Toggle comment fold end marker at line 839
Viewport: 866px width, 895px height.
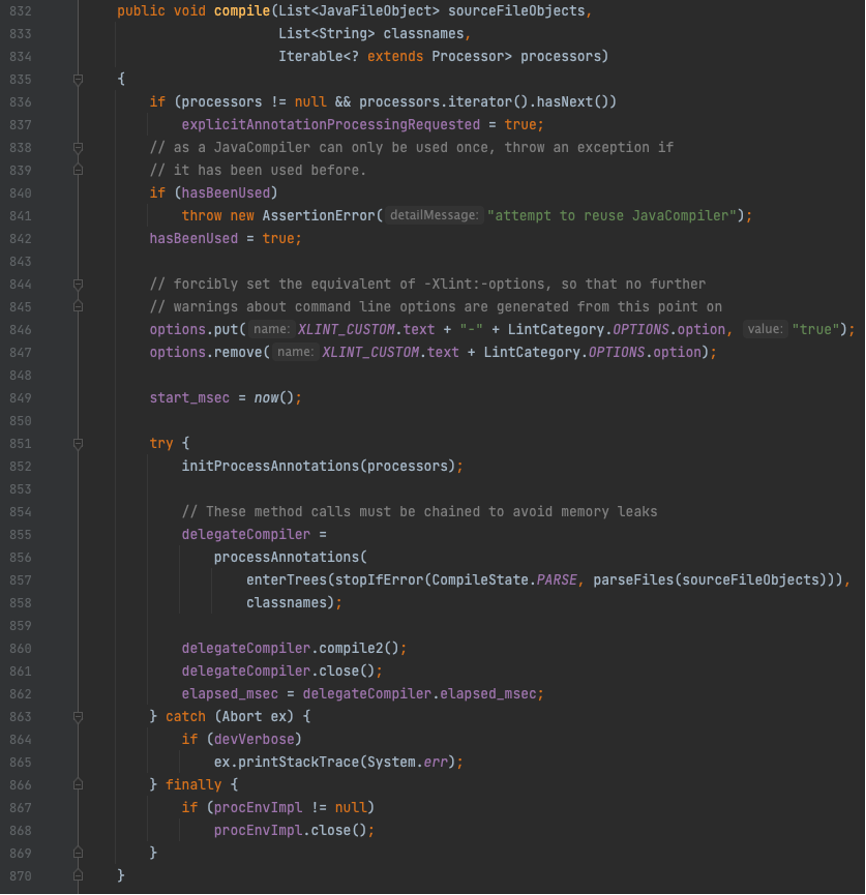[x=78, y=170]
